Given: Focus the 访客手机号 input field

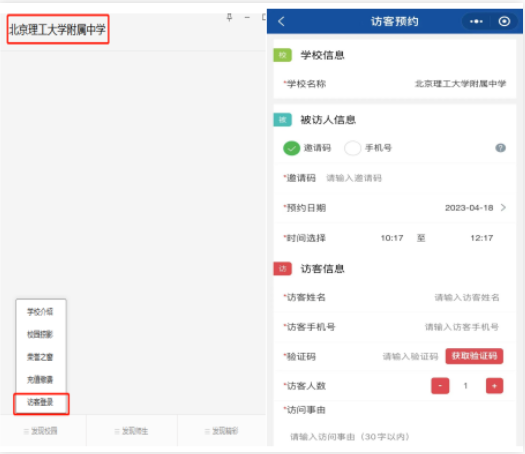Looking at the screenshot, I should [462, 327].
